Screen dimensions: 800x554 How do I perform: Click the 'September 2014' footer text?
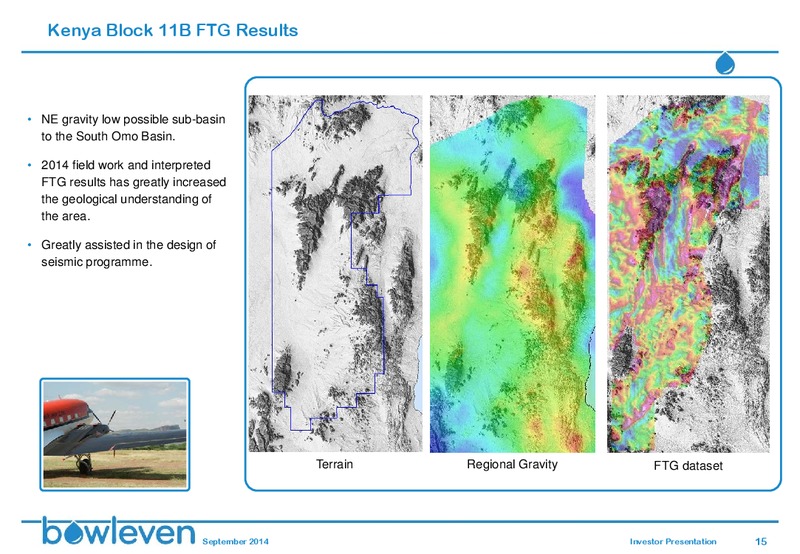coord(235,541)
